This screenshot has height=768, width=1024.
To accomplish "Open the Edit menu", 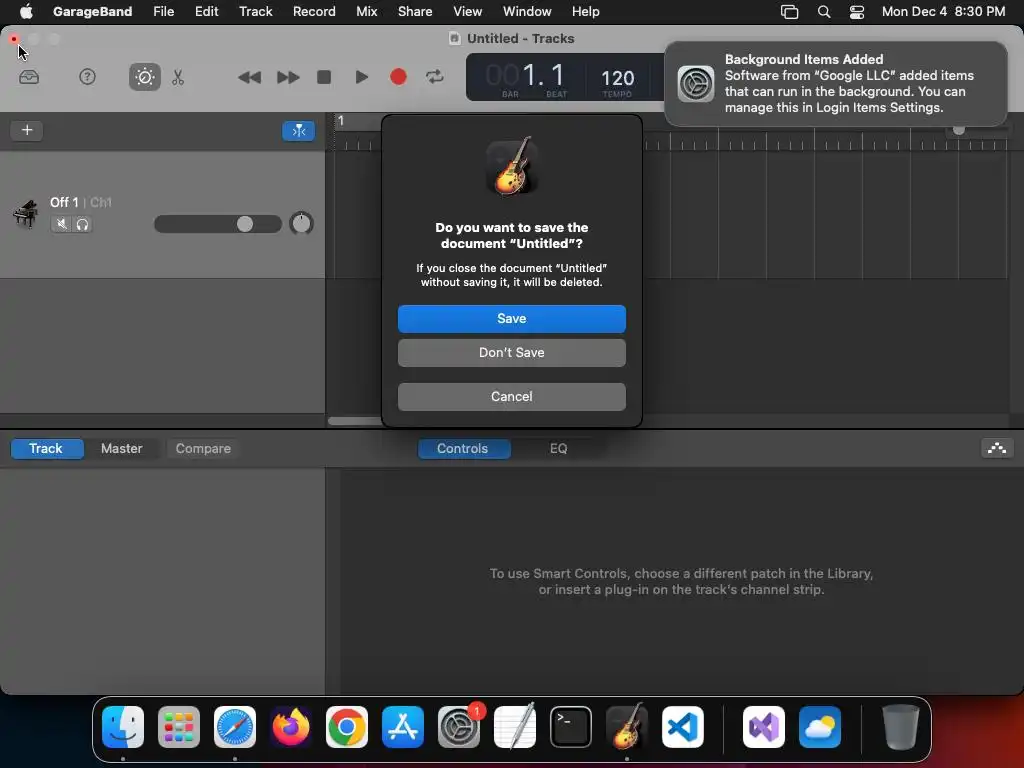I will click(206, 11).
